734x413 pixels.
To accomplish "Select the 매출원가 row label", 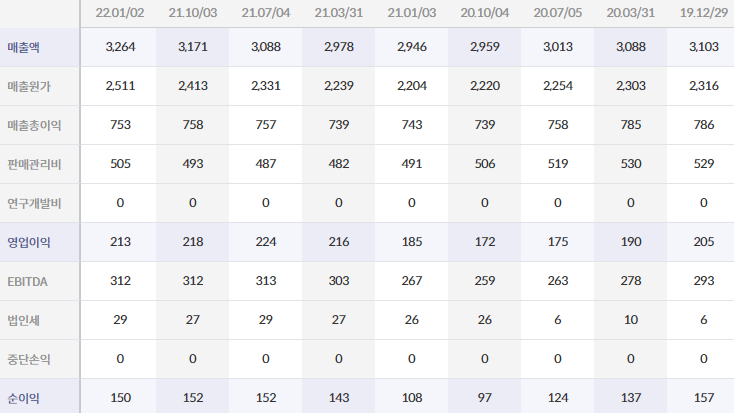I will pos(29,86).
